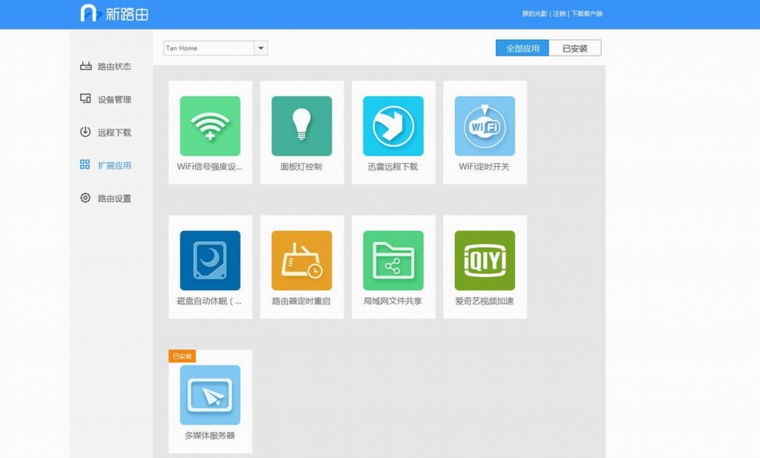Switch to the 全部应用 (all apps) tab
The image size is (760, 458).
pyautogui.click(x=522, y=48)
